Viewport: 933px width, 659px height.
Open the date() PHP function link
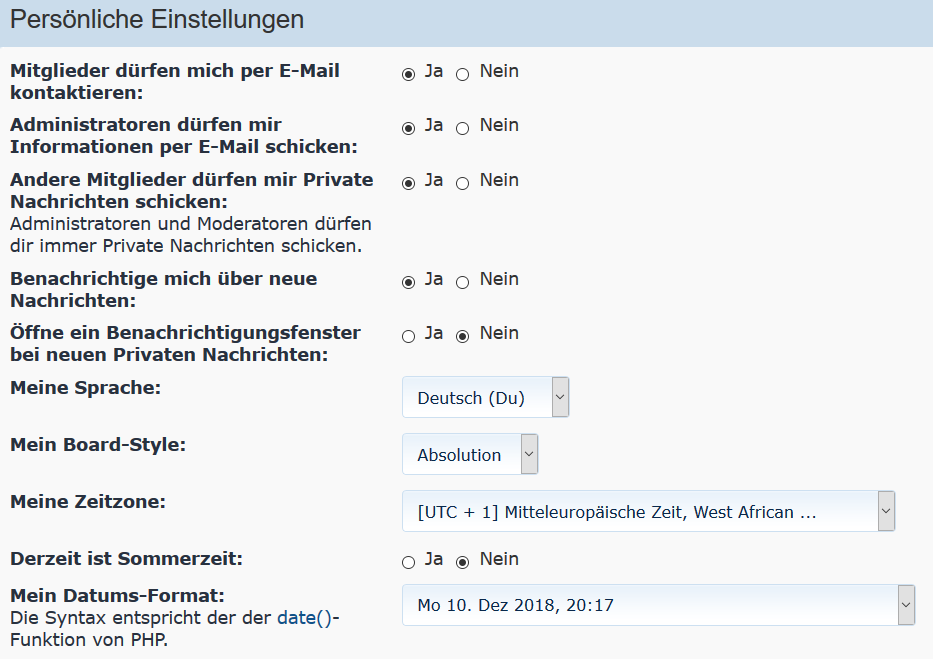304,618
